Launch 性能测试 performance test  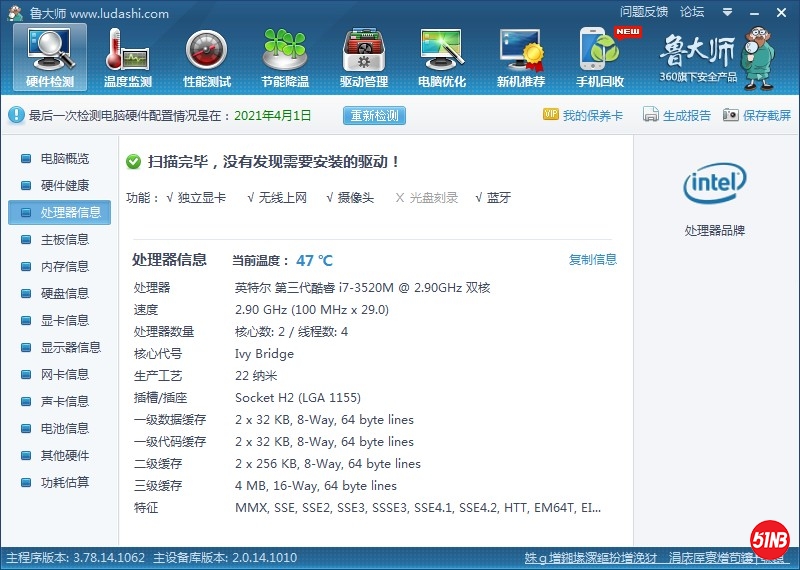tap(206, 56)
